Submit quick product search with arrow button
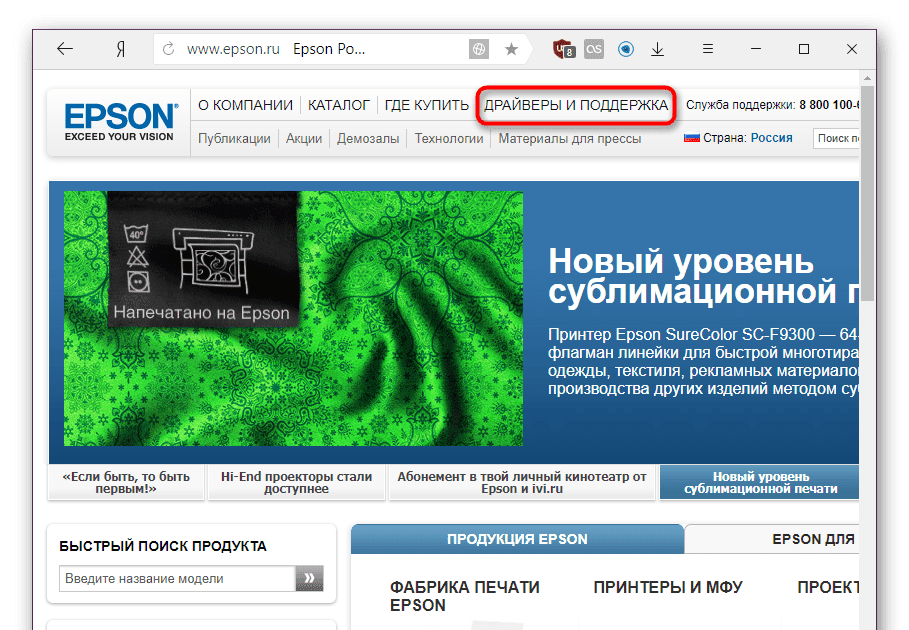Image resolution: width=909 pixels, height=630 pixels. [x=310, y=578]
